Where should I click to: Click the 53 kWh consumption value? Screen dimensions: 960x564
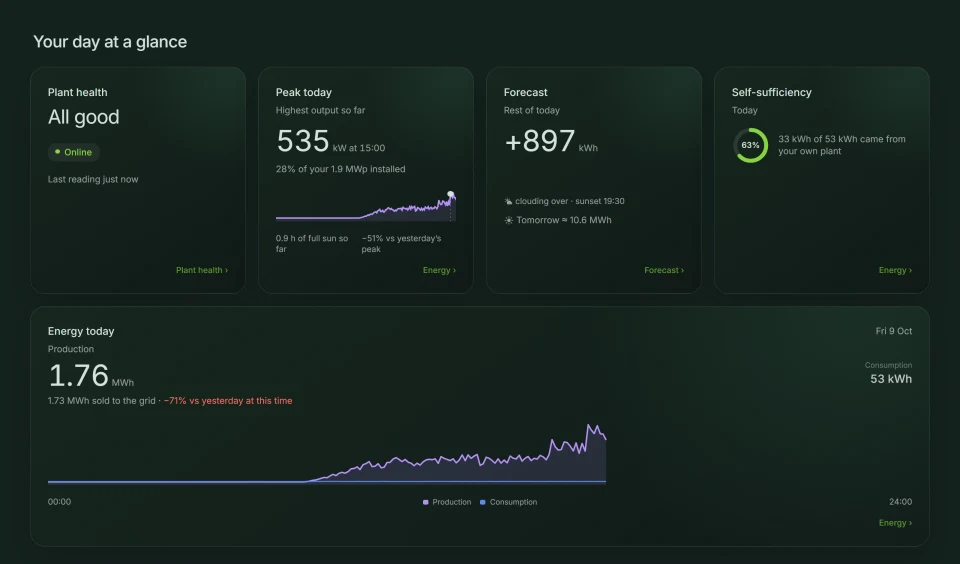pyautogui.click(x=891, y=379)
